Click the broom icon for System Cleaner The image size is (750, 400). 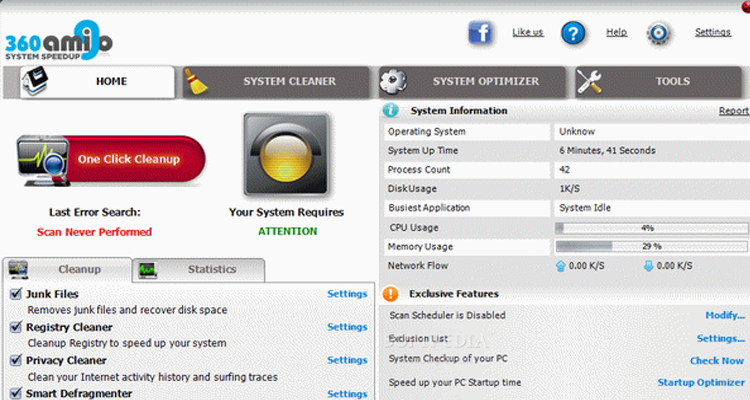point(196,82)
